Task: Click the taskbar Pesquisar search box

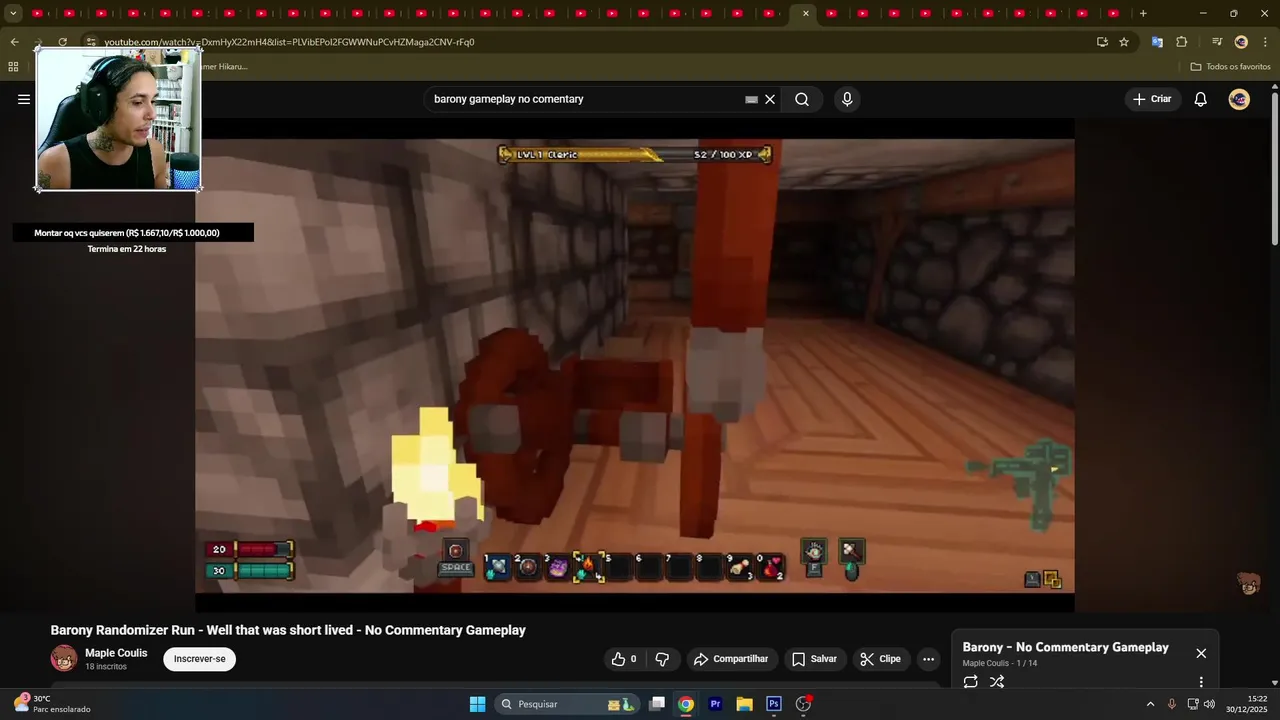Action: coord(567,704)
